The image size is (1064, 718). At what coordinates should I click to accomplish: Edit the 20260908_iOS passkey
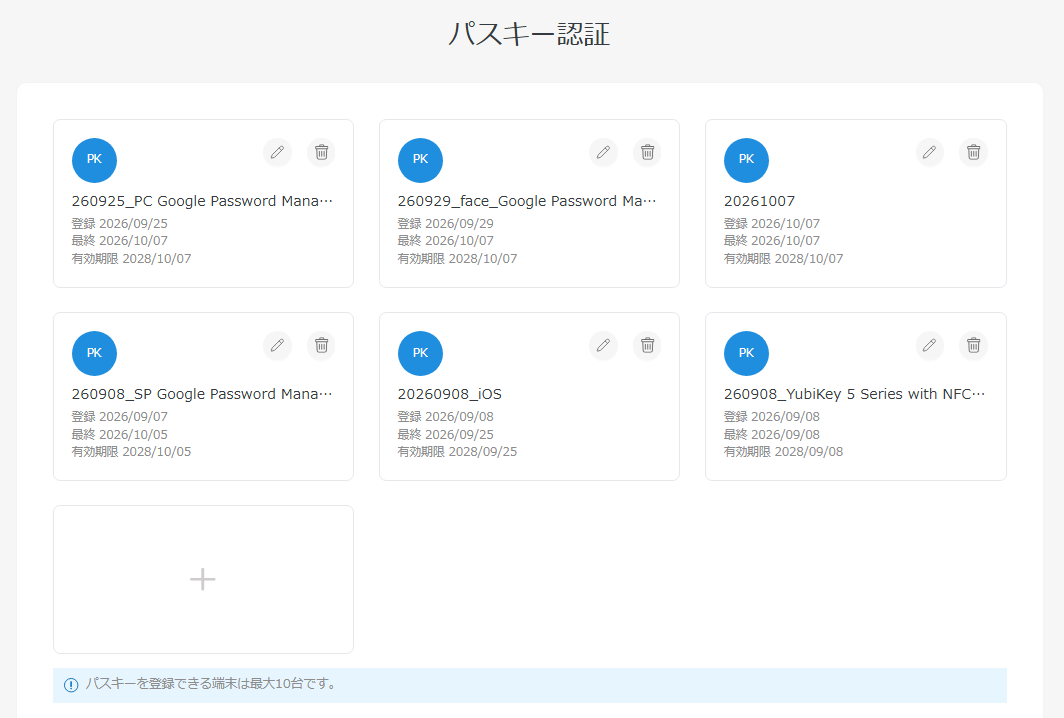[x=603, y=345]
